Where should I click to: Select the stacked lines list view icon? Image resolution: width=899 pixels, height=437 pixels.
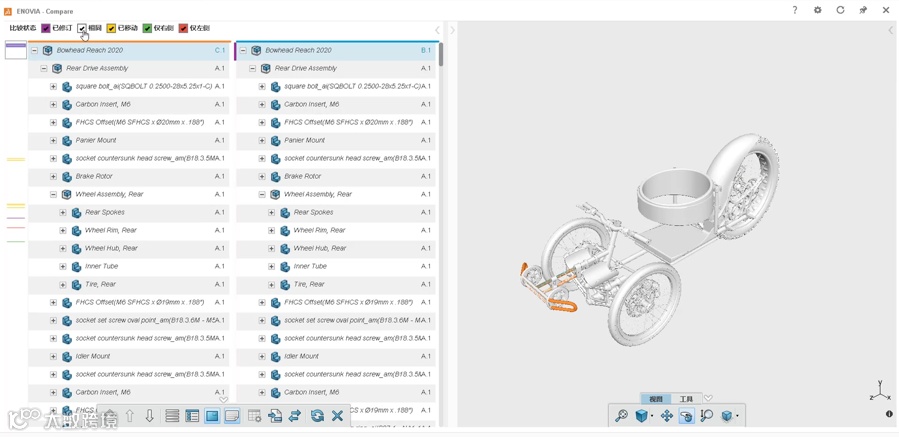pyautogui.click(x=172, y=416)
